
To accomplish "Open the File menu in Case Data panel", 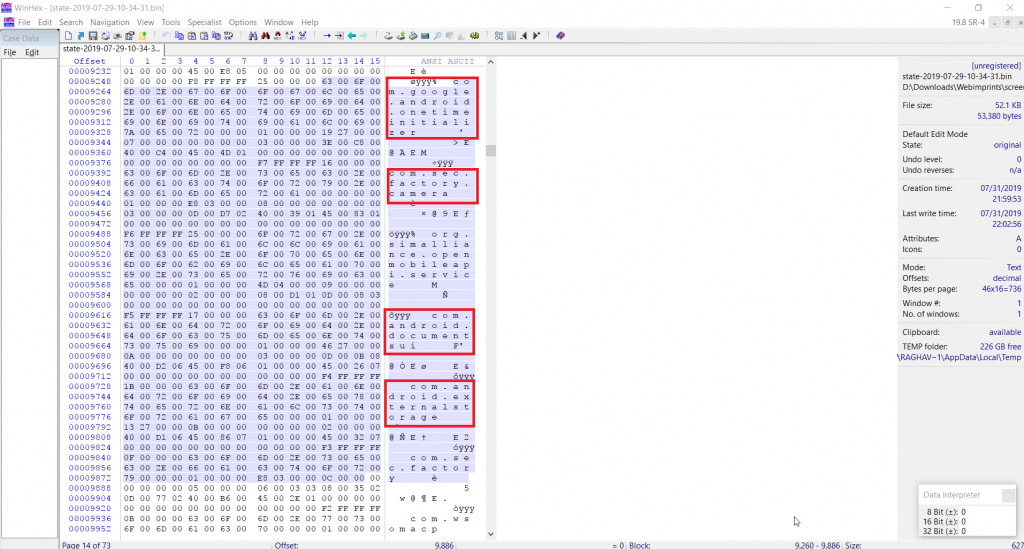I will point(10,52).
